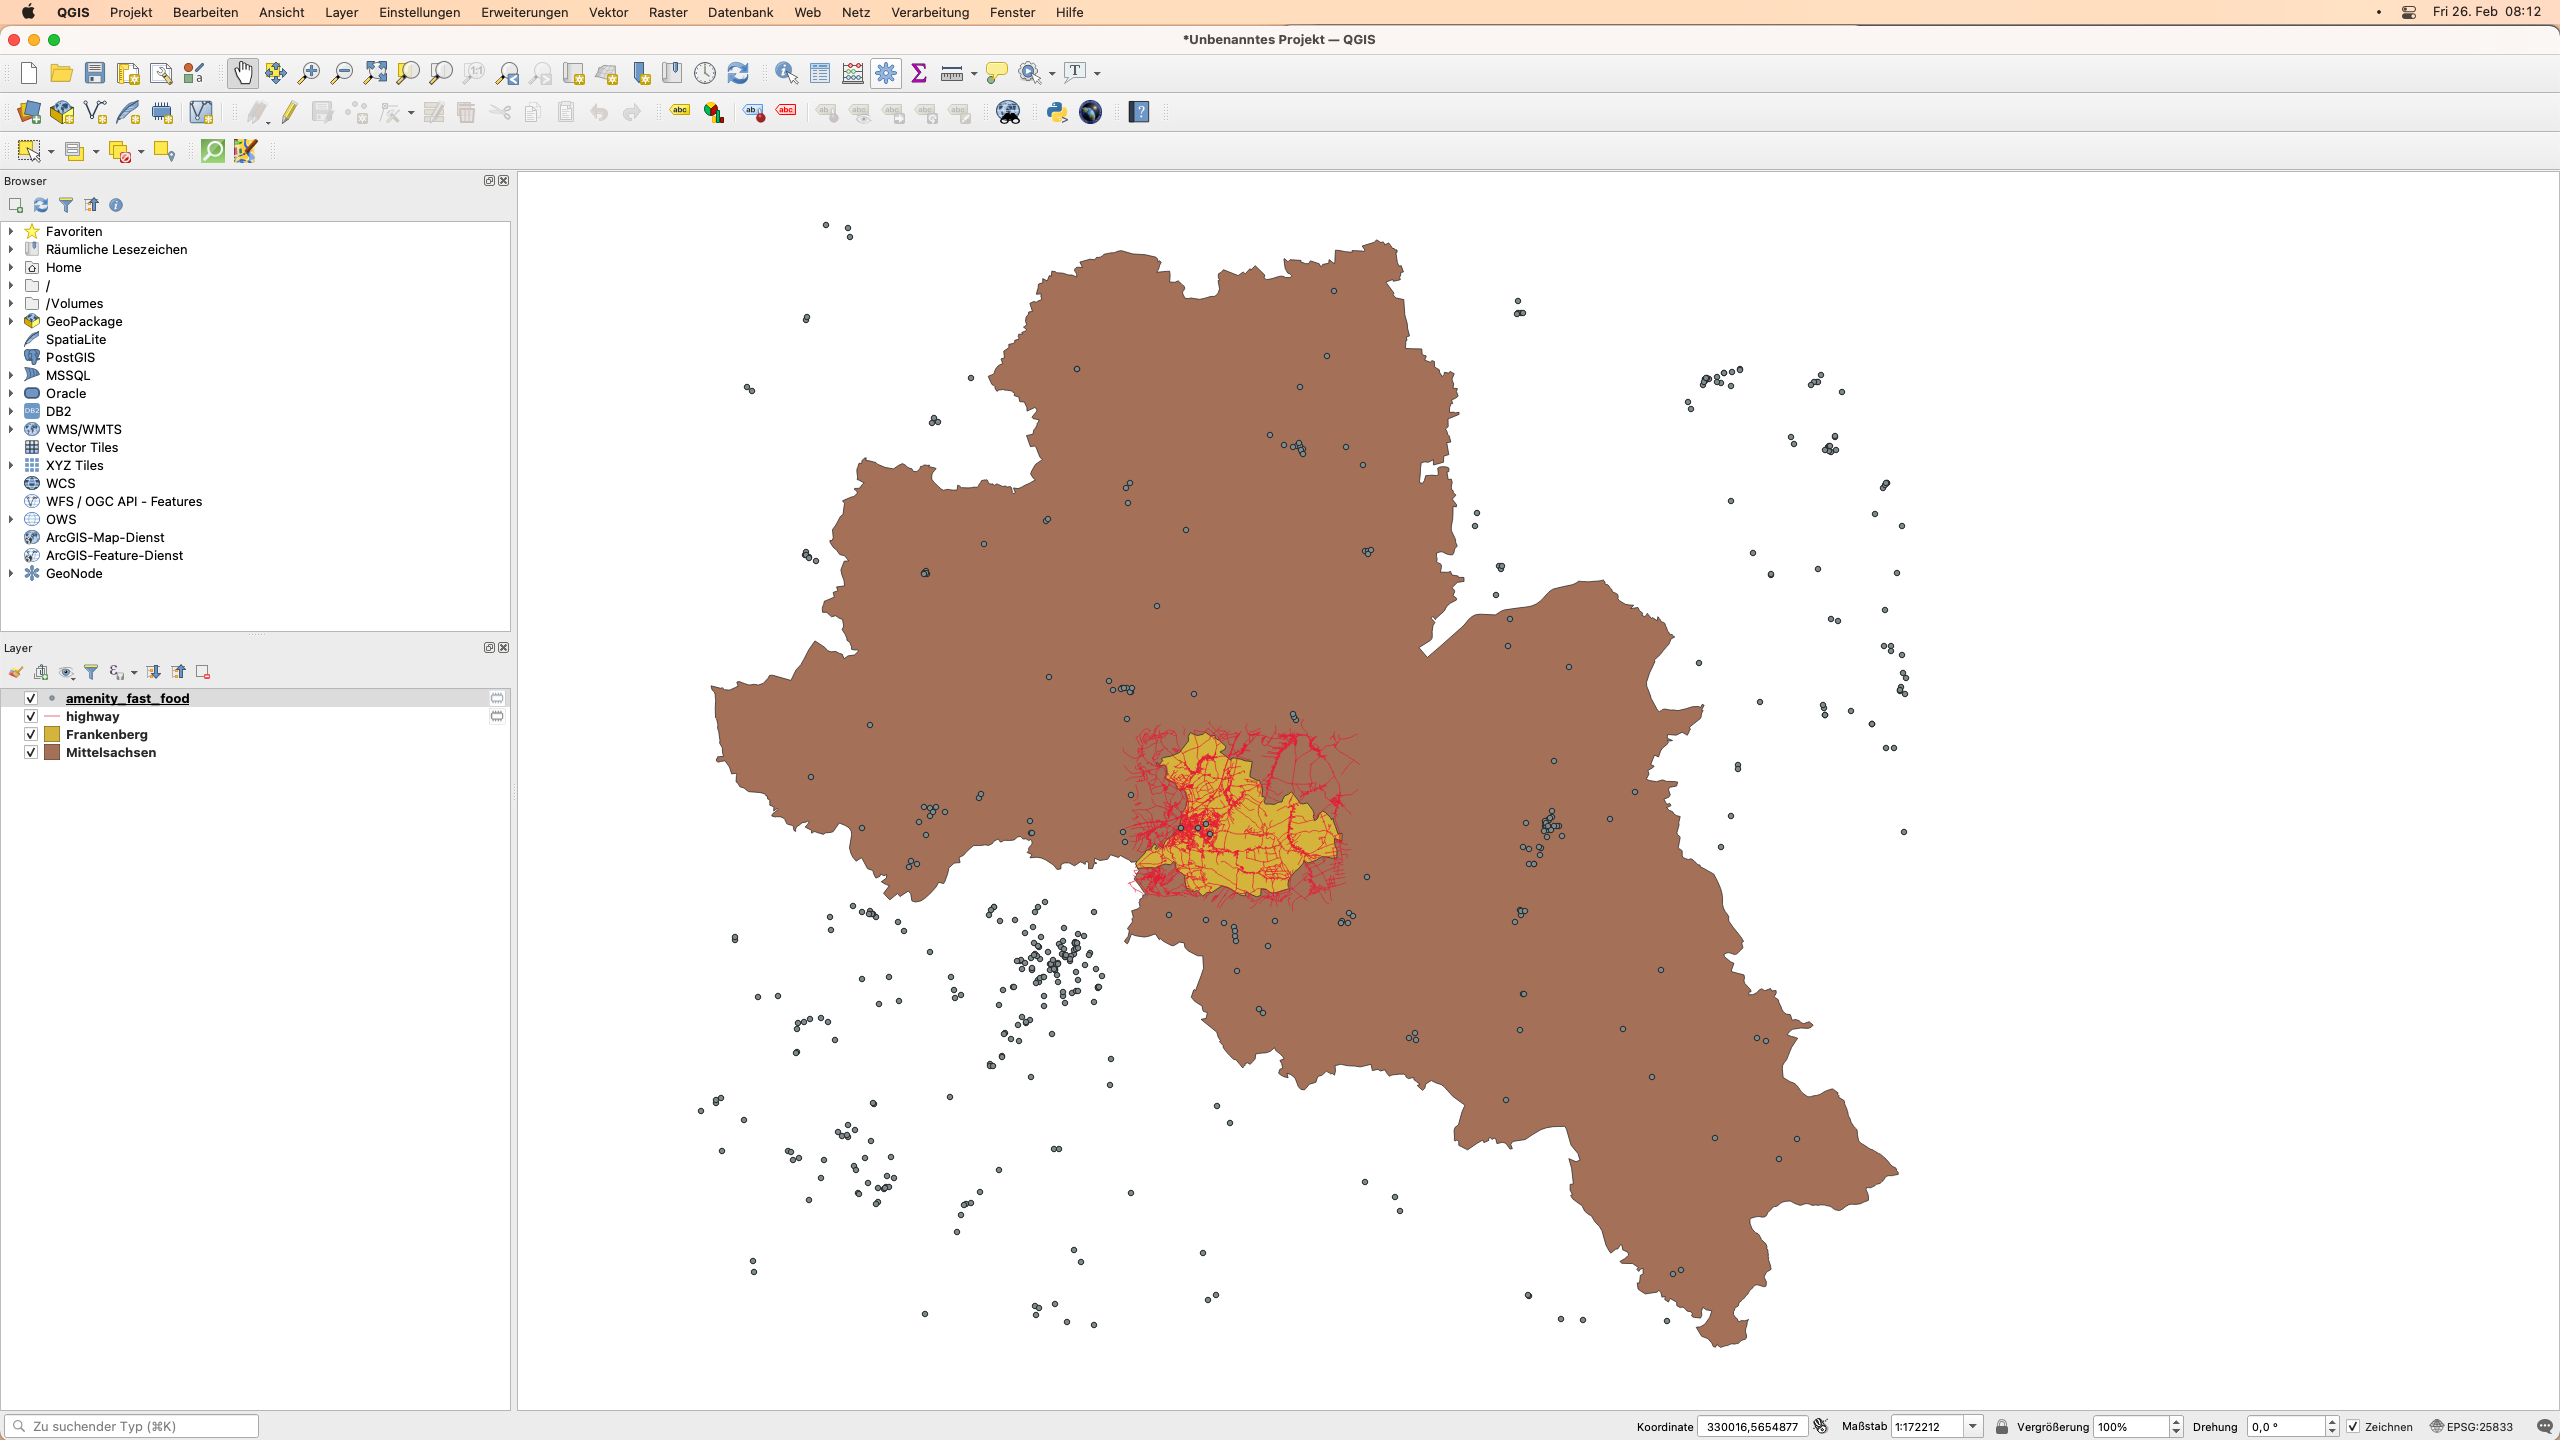Toggle the scale lock icon
Image resolution: width=2560 pixels, height=1440 pixels.
coord(2002,1427)
